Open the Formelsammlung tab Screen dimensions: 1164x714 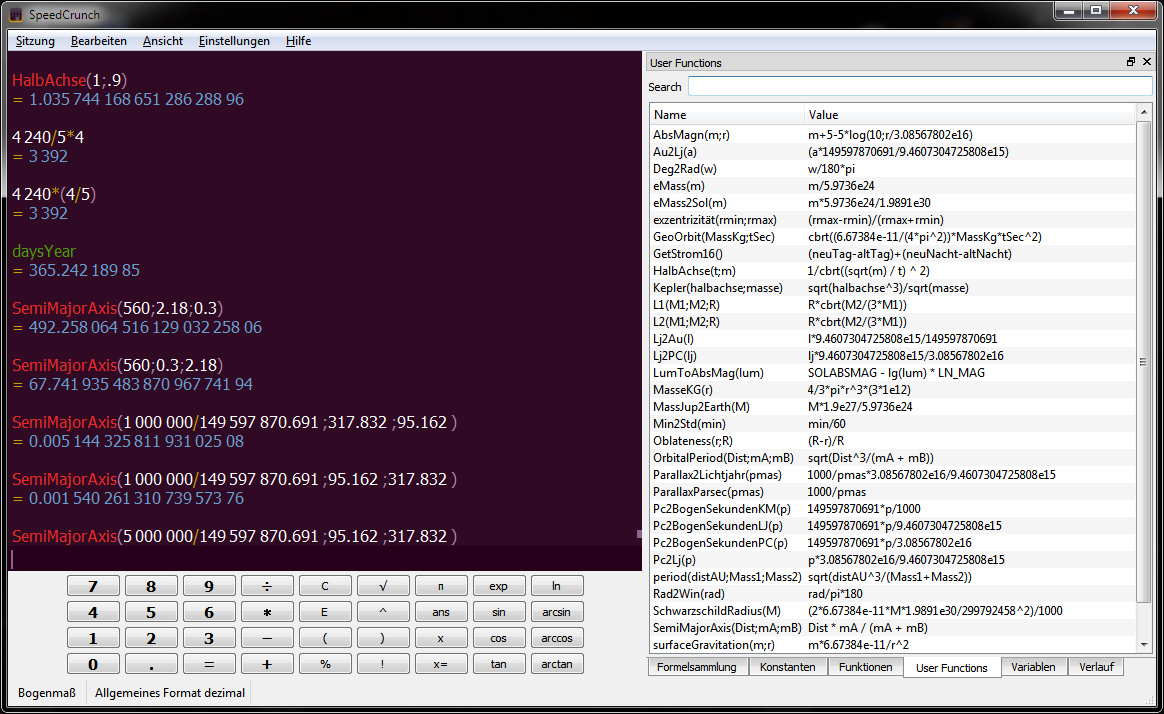pyautogui.click(x=697, y=667)
